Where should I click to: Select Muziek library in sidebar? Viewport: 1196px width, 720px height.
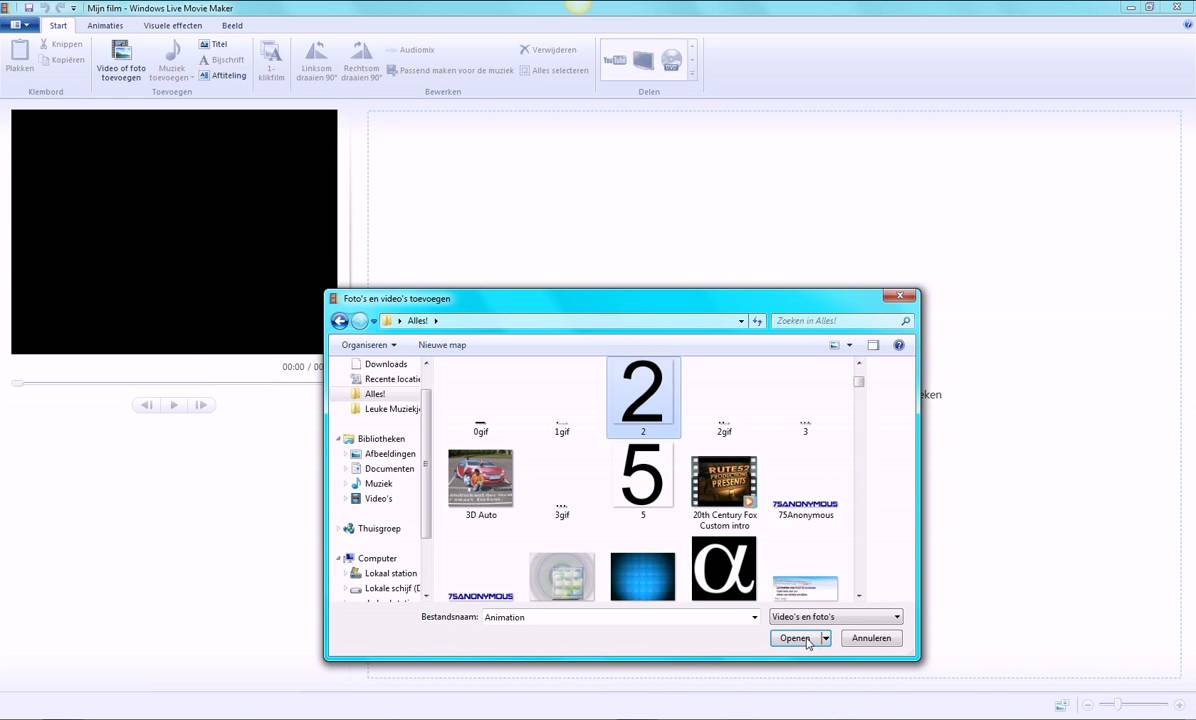point(371,484)
